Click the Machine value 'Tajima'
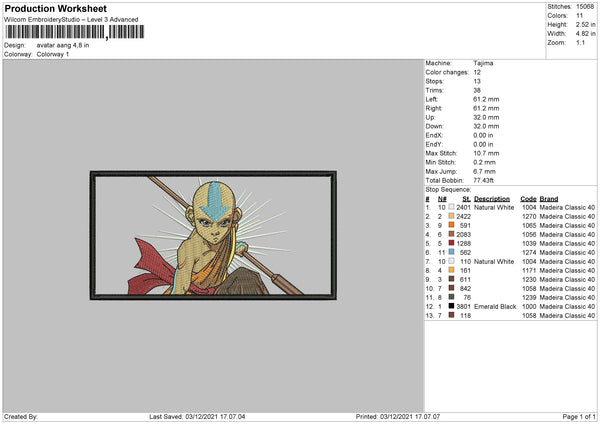The height and width of the screenshot is (424, 600). (483, 63)
